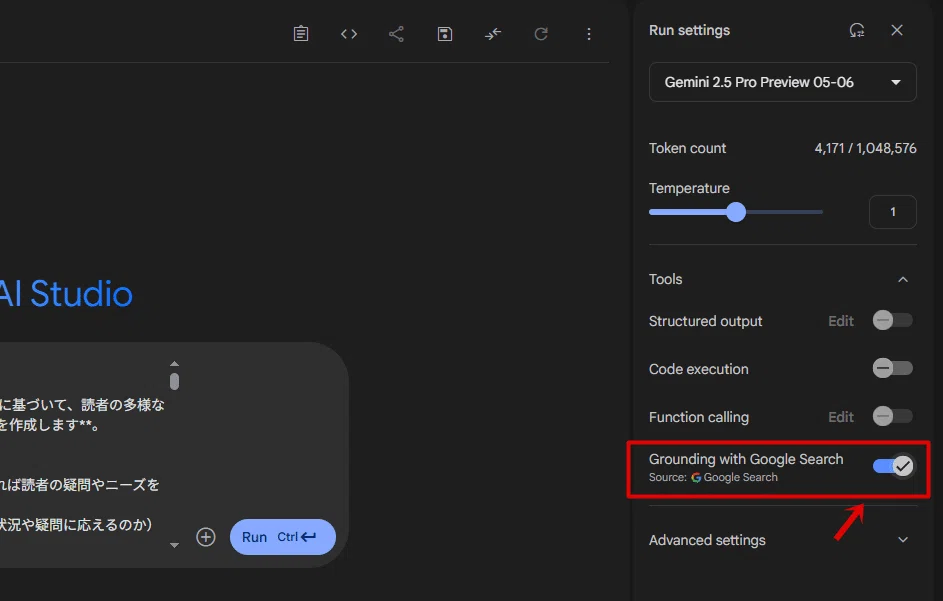Click the Run button
The image size is (943, 601).
coord(283,537)
